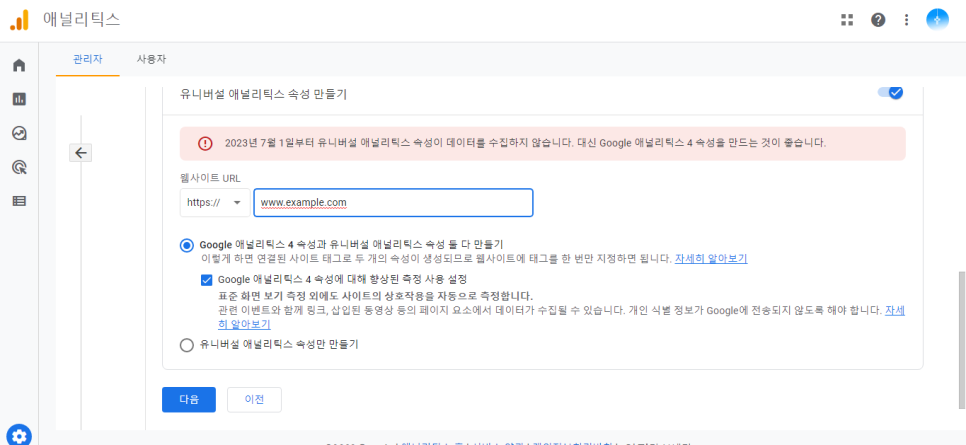Click the back arrow button
This screenshot has width=966, height=445.
pos(81,153)
